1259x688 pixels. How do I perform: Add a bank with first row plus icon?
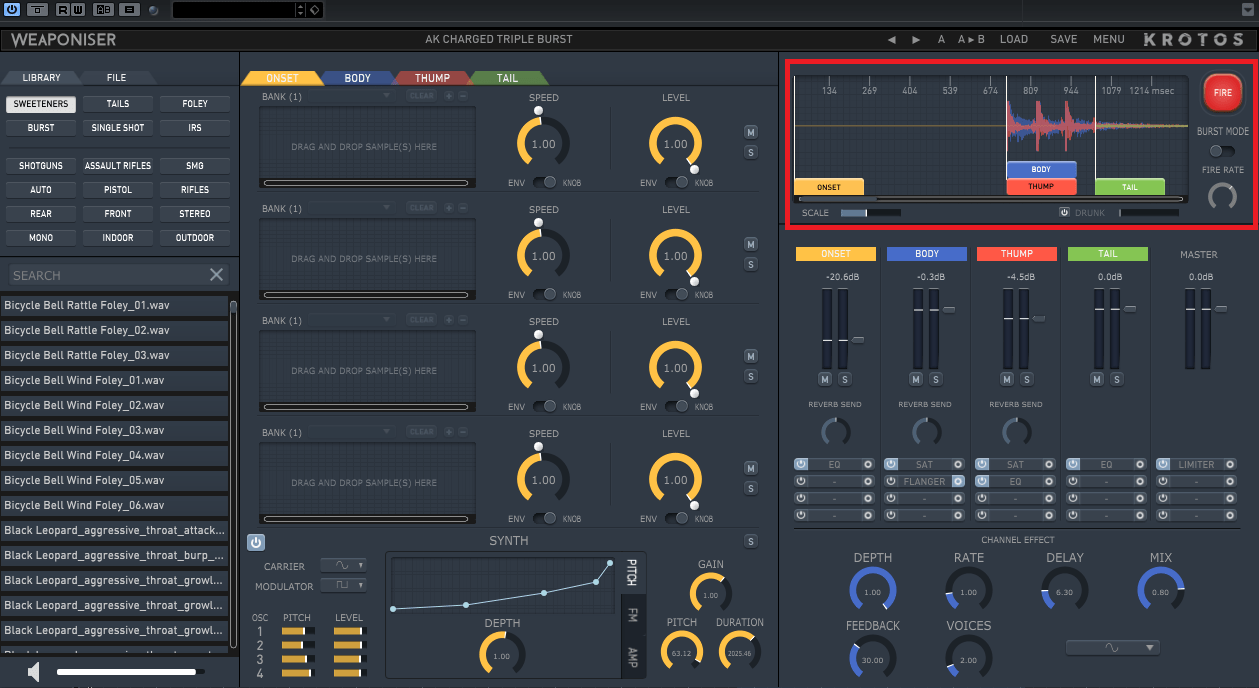(x=448, y=96)
